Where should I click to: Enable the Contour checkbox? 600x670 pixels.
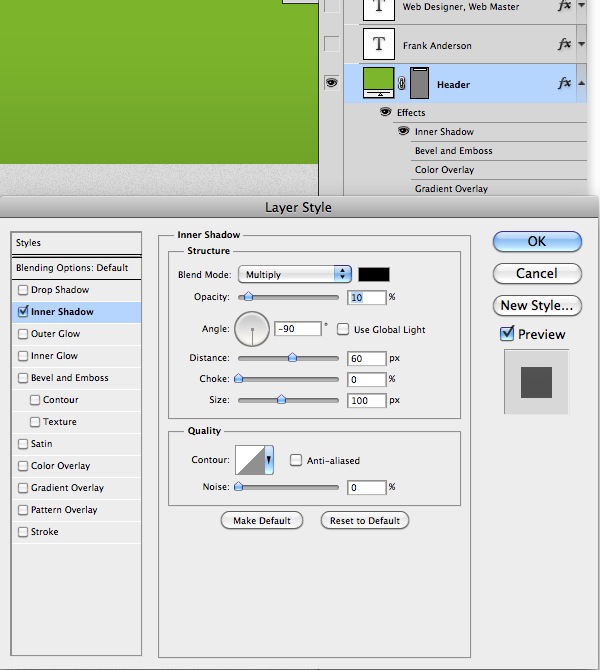pyautogui.click(x=35, y=400)
